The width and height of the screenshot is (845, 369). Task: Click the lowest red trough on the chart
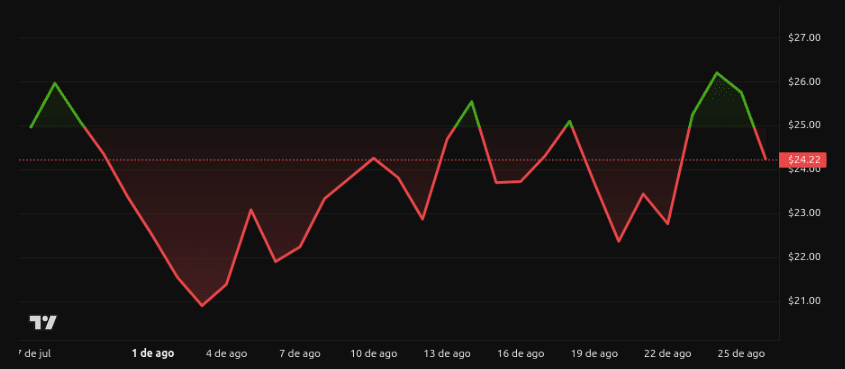coord(202,305)
